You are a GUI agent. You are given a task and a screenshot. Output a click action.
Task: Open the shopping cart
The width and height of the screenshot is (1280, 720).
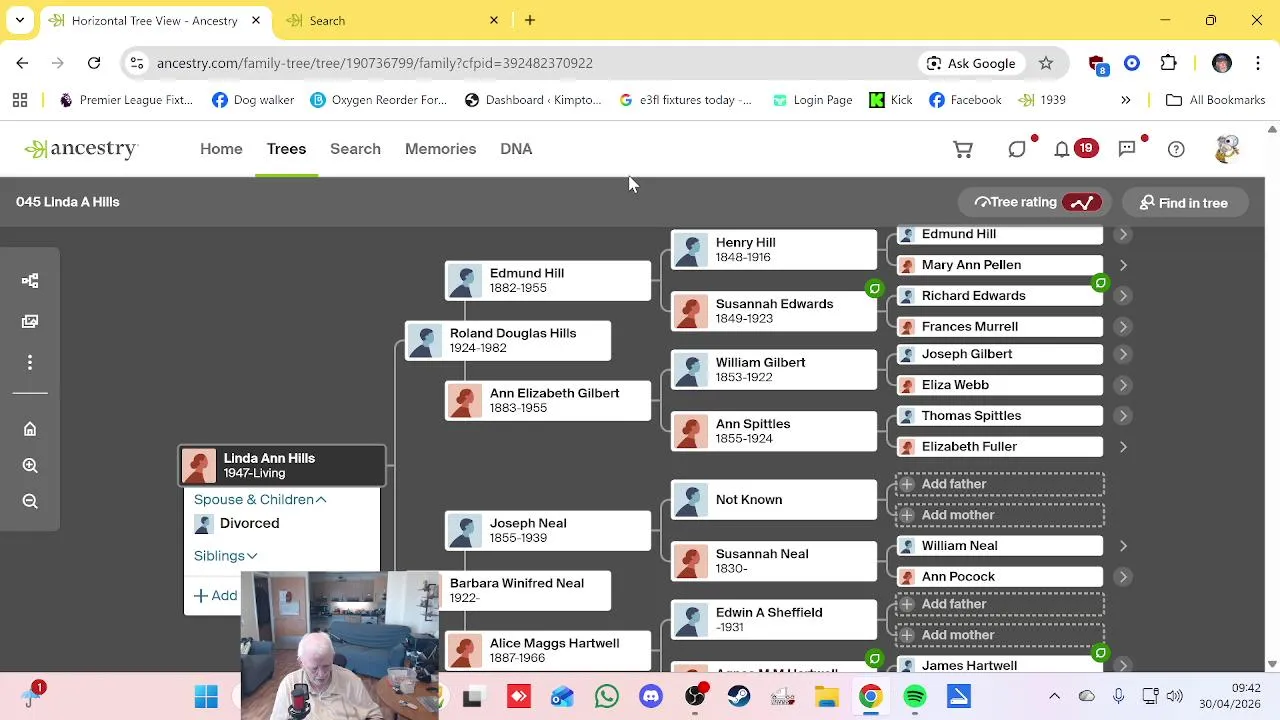(x=963, y=149)
